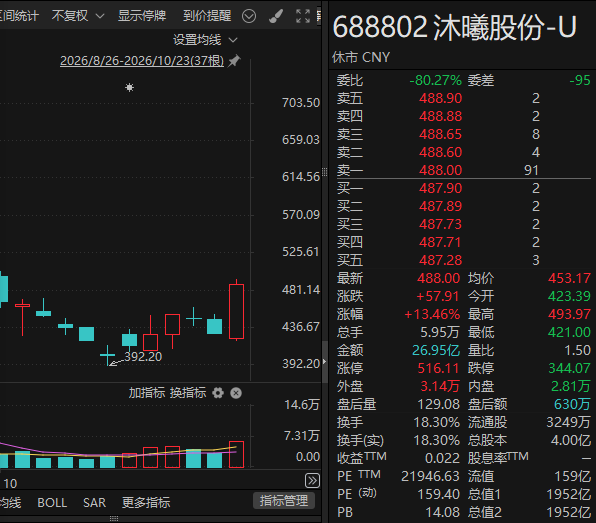The height and width of the screenshot is (523, 596).
Task: Click the 卖一 price 488.00
Action: tap(441, 170)
